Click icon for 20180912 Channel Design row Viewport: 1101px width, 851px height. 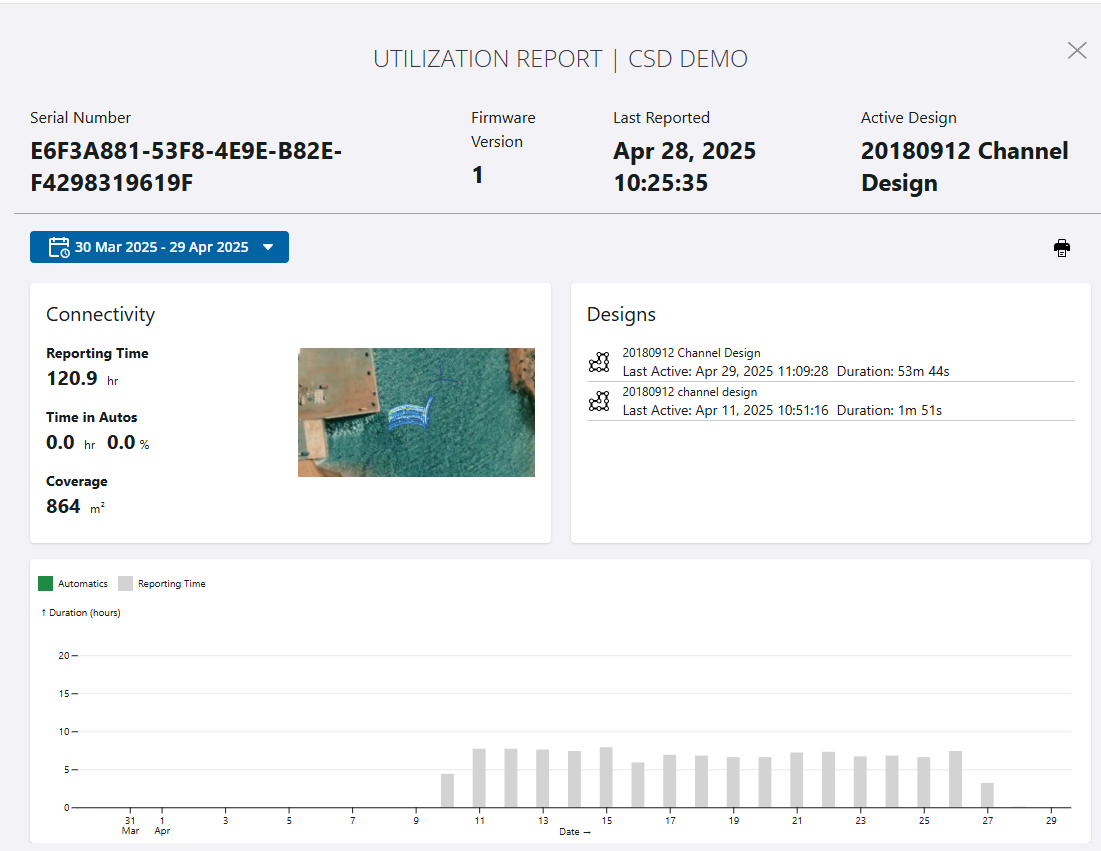(599, 362)
